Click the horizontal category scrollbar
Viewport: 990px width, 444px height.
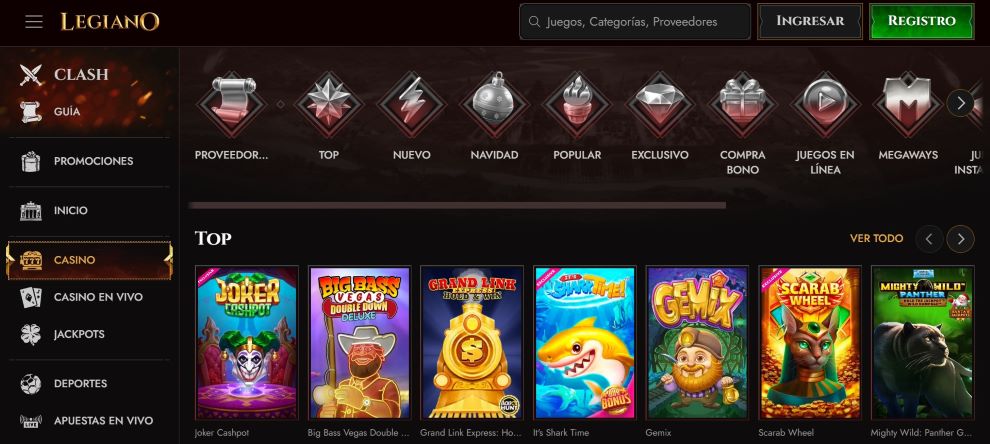coord(458,205)
